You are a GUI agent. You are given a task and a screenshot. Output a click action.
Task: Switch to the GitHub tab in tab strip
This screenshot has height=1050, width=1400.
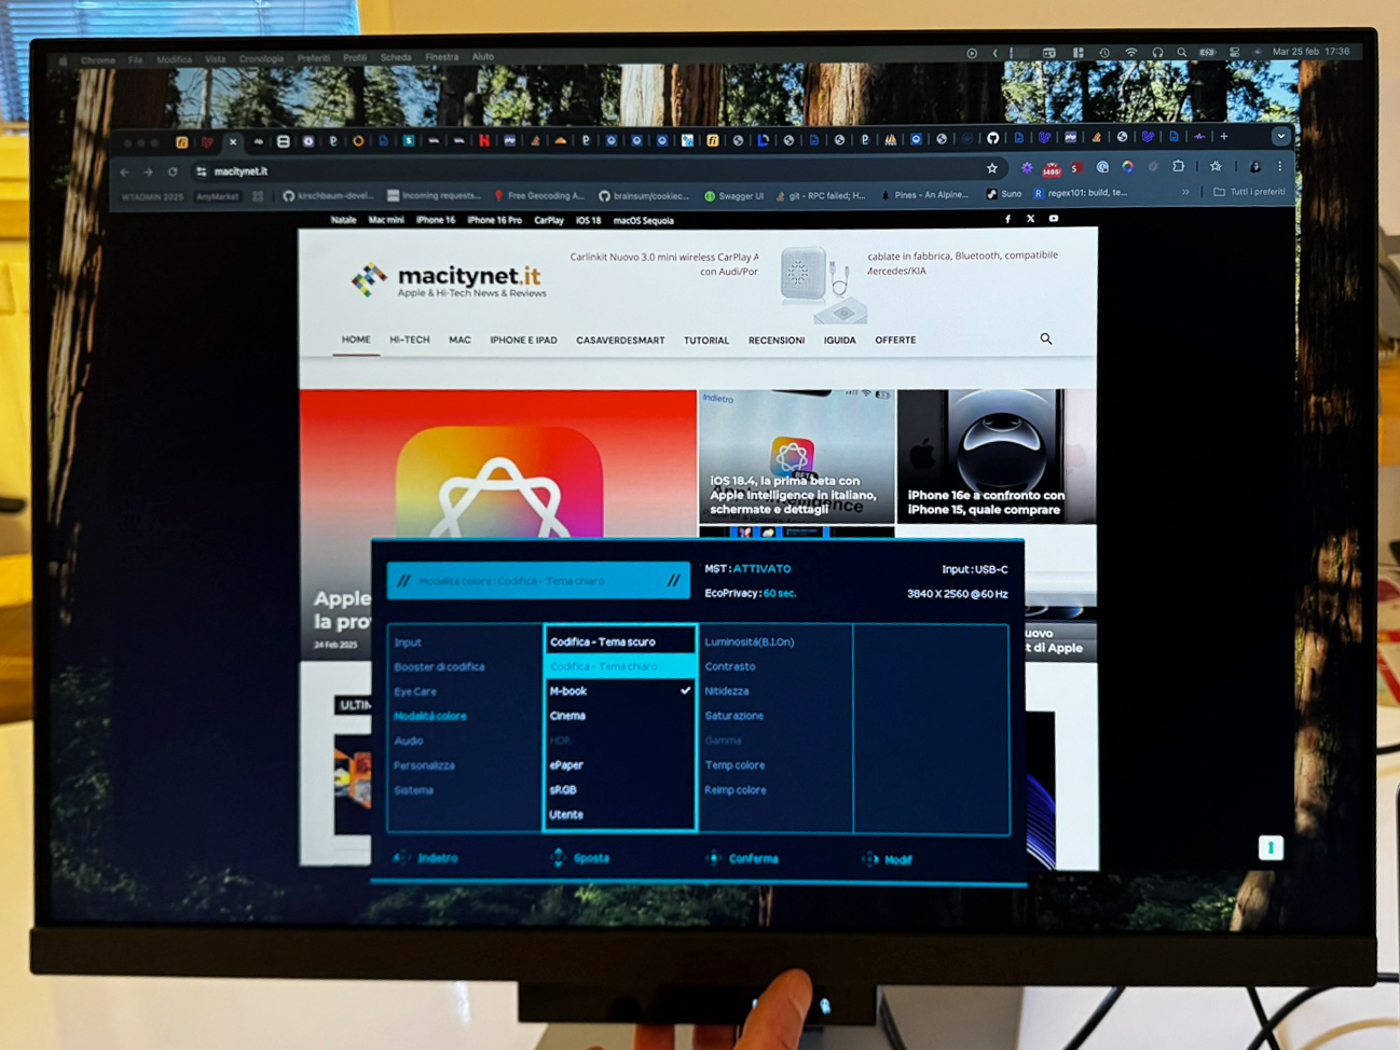[992, 138]
